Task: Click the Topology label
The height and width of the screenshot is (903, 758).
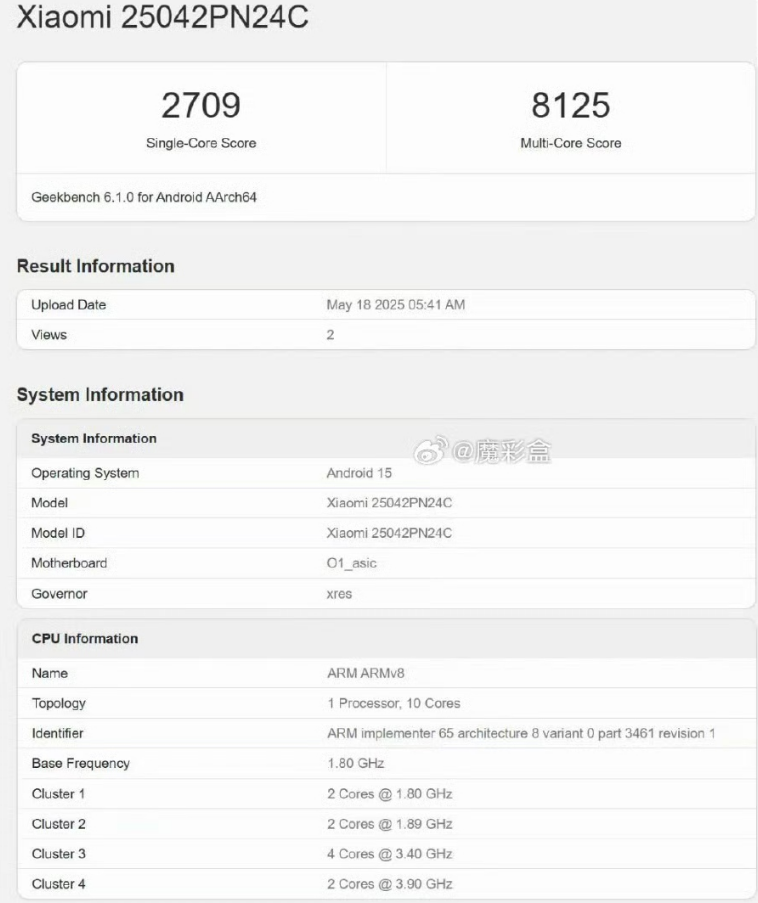Action: [59, 703]
